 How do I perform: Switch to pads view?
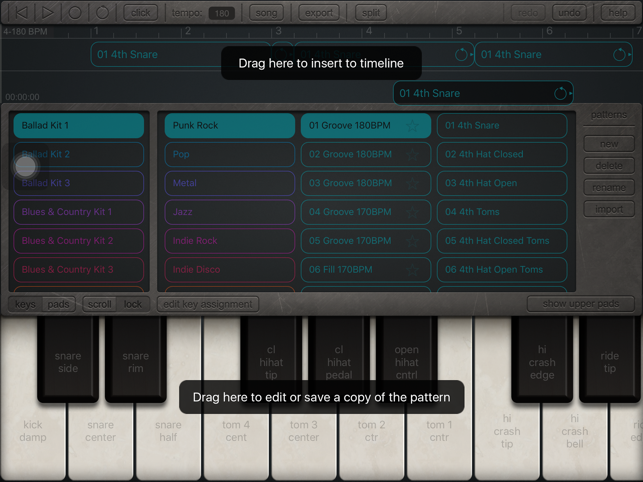58,304
